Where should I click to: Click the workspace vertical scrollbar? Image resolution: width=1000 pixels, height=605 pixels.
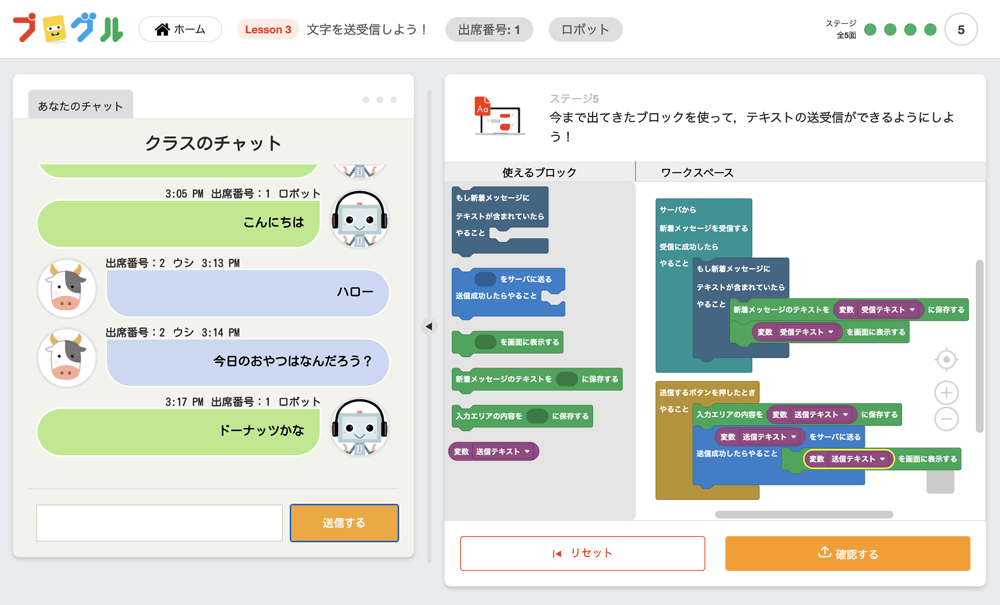pos(980,347)
